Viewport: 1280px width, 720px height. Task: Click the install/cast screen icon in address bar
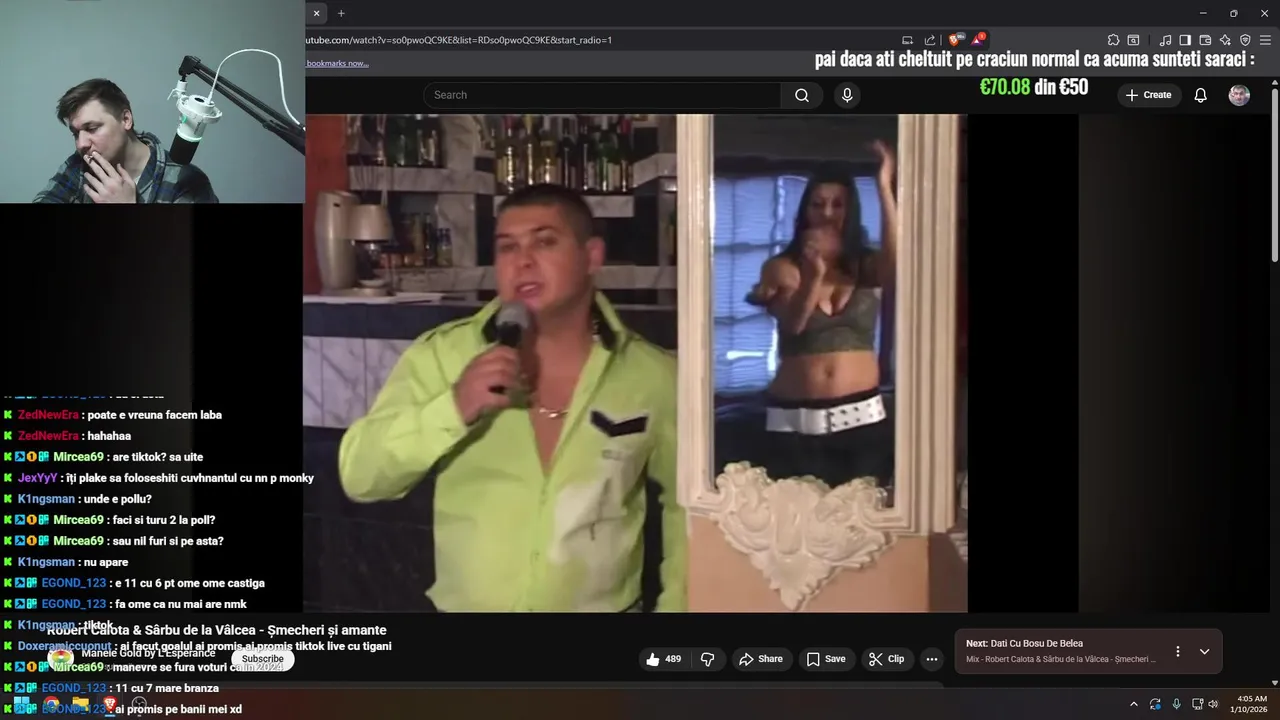(x=907, y=40)
